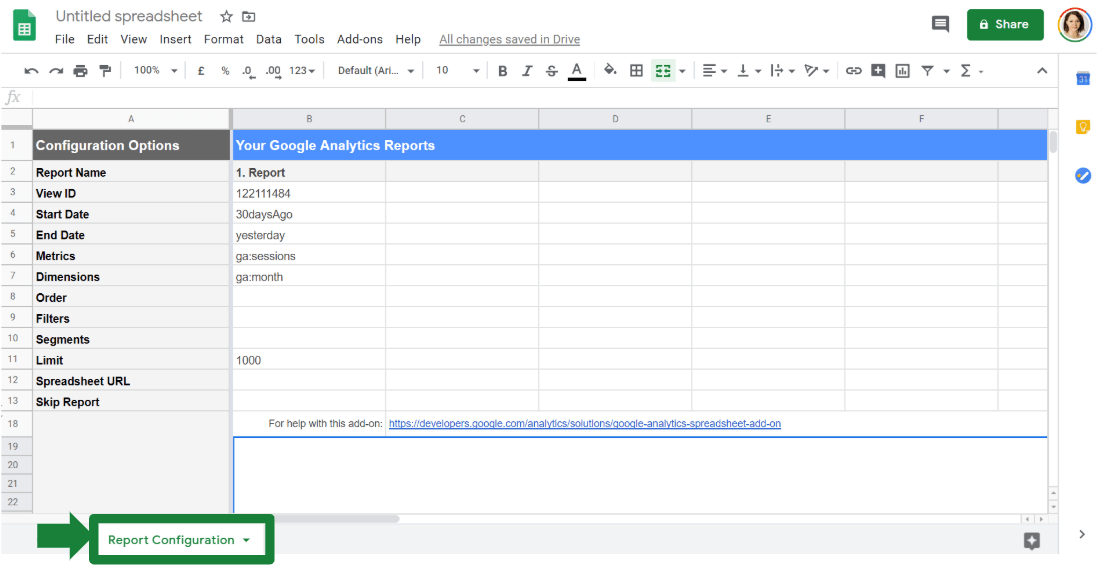Open the borders tool
Screen dimensions: 1104x570
[636, 71]
